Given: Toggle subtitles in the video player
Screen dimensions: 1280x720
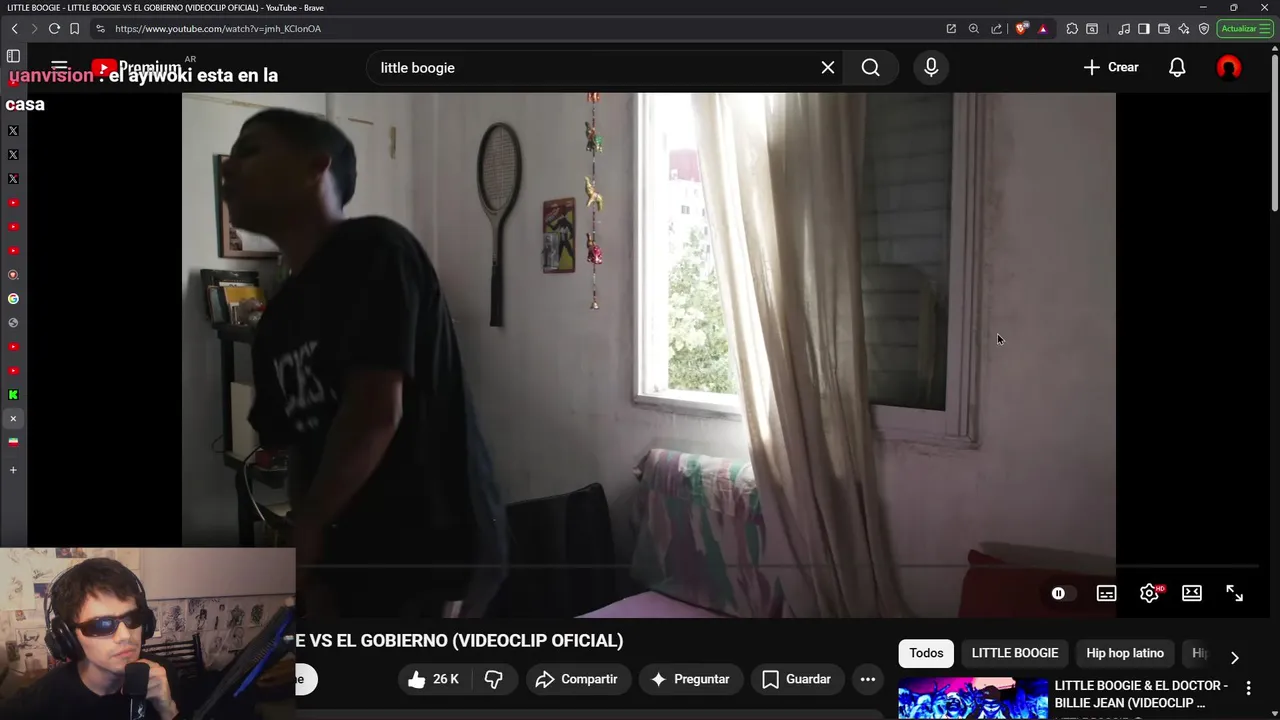Looking at the screenshot, I should (x=1106, y=594).
